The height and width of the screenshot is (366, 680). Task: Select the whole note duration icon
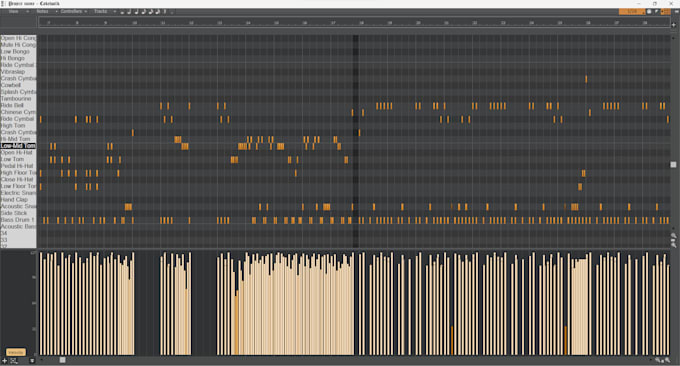(x=122, y=12)
